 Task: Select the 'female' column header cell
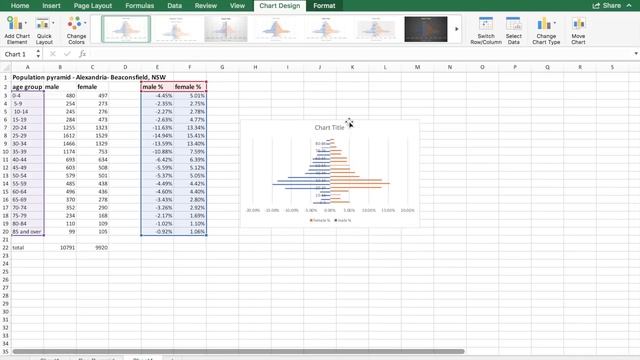click(x=92, y=87)
